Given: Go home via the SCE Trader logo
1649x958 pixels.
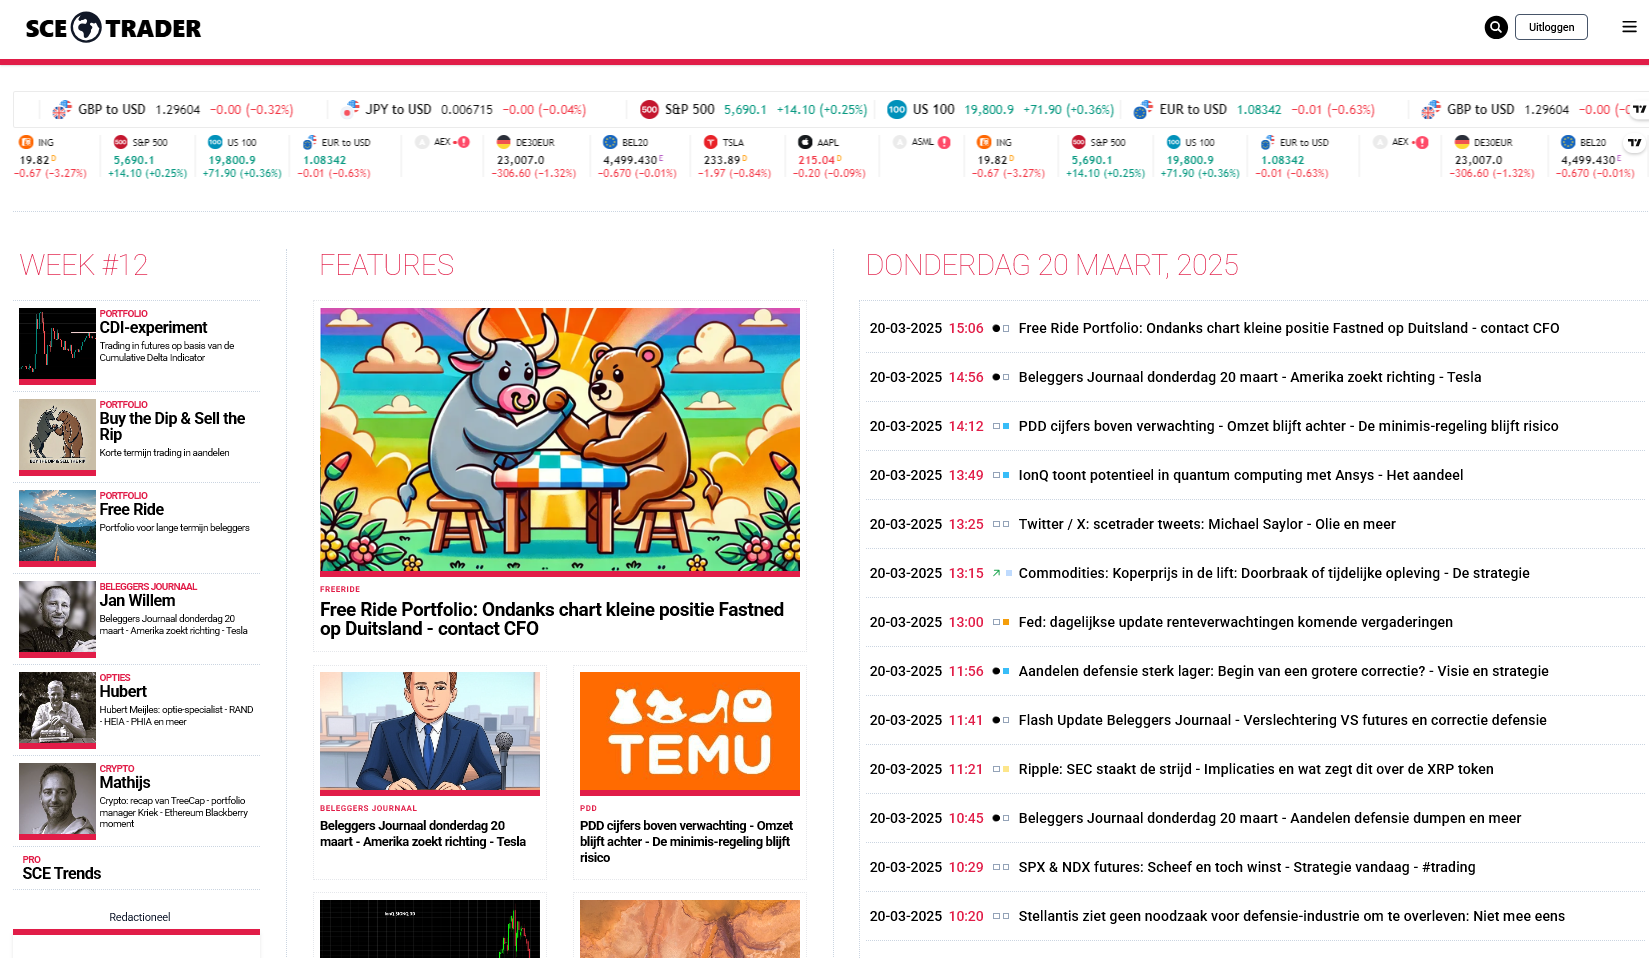Looking at the screenshot, I should [113, 28].
